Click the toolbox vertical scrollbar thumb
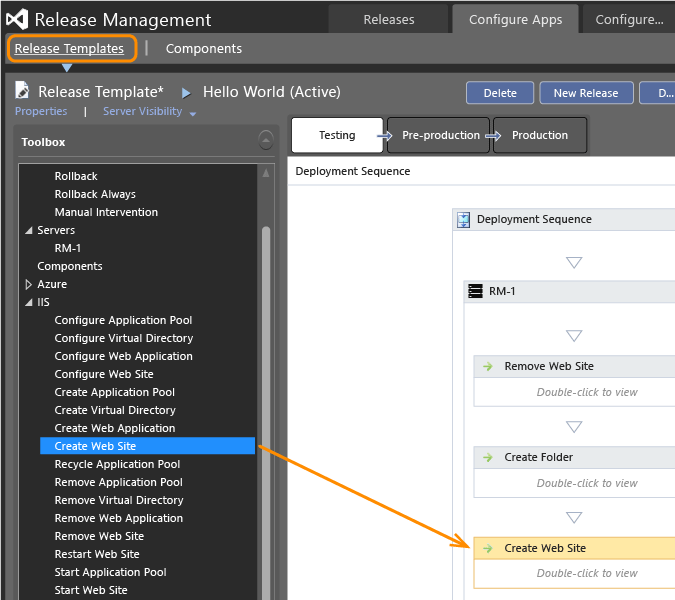Viewport: 675px width, 600px height. (x=266, y=412)
